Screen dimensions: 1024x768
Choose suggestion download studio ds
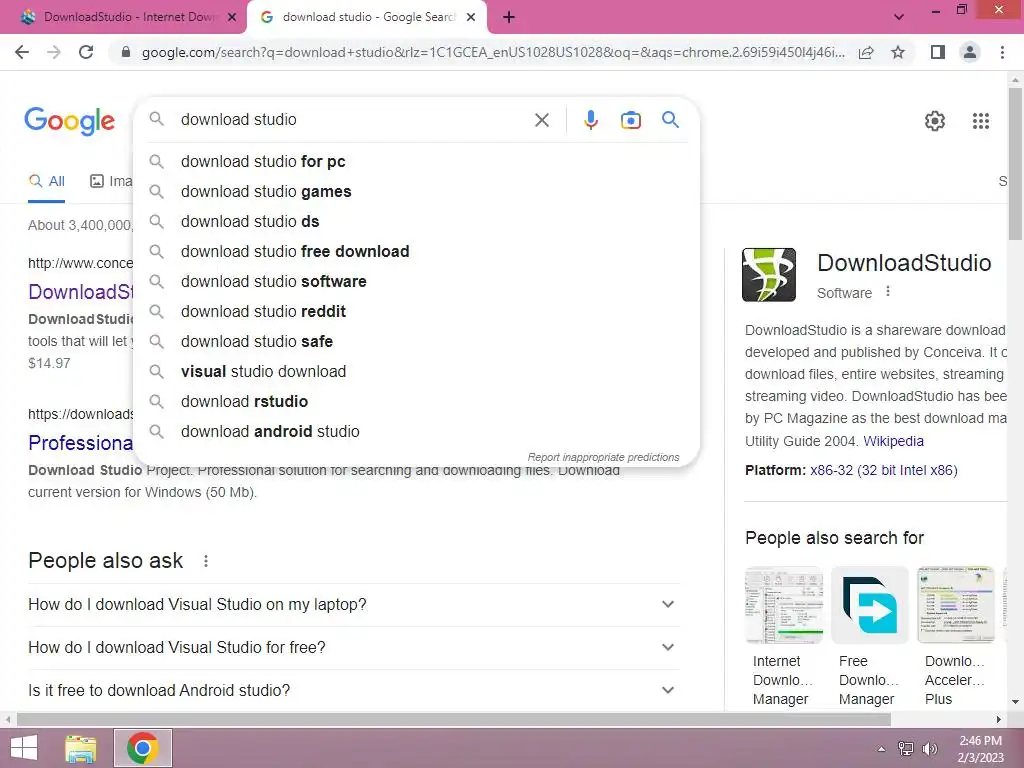416,221
